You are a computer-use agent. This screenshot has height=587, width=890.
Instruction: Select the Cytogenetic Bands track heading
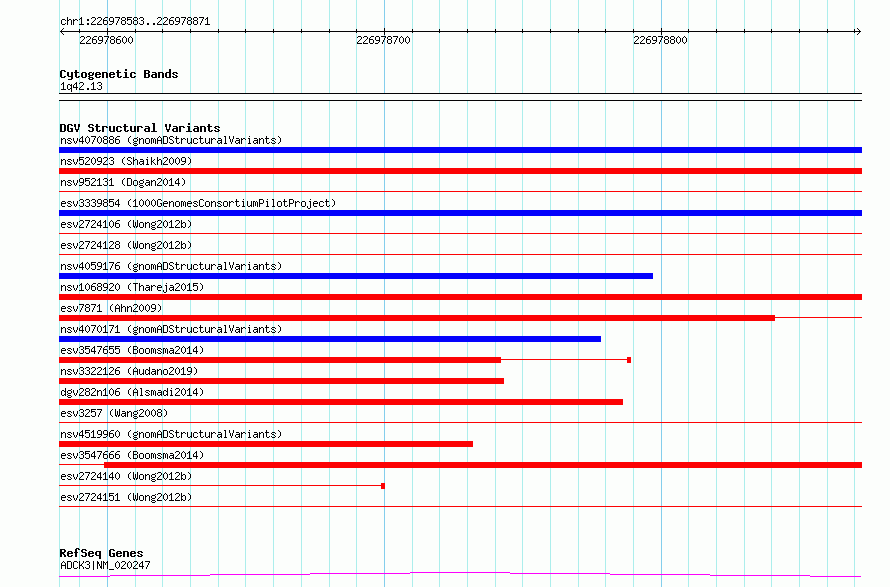pos(119,74)
